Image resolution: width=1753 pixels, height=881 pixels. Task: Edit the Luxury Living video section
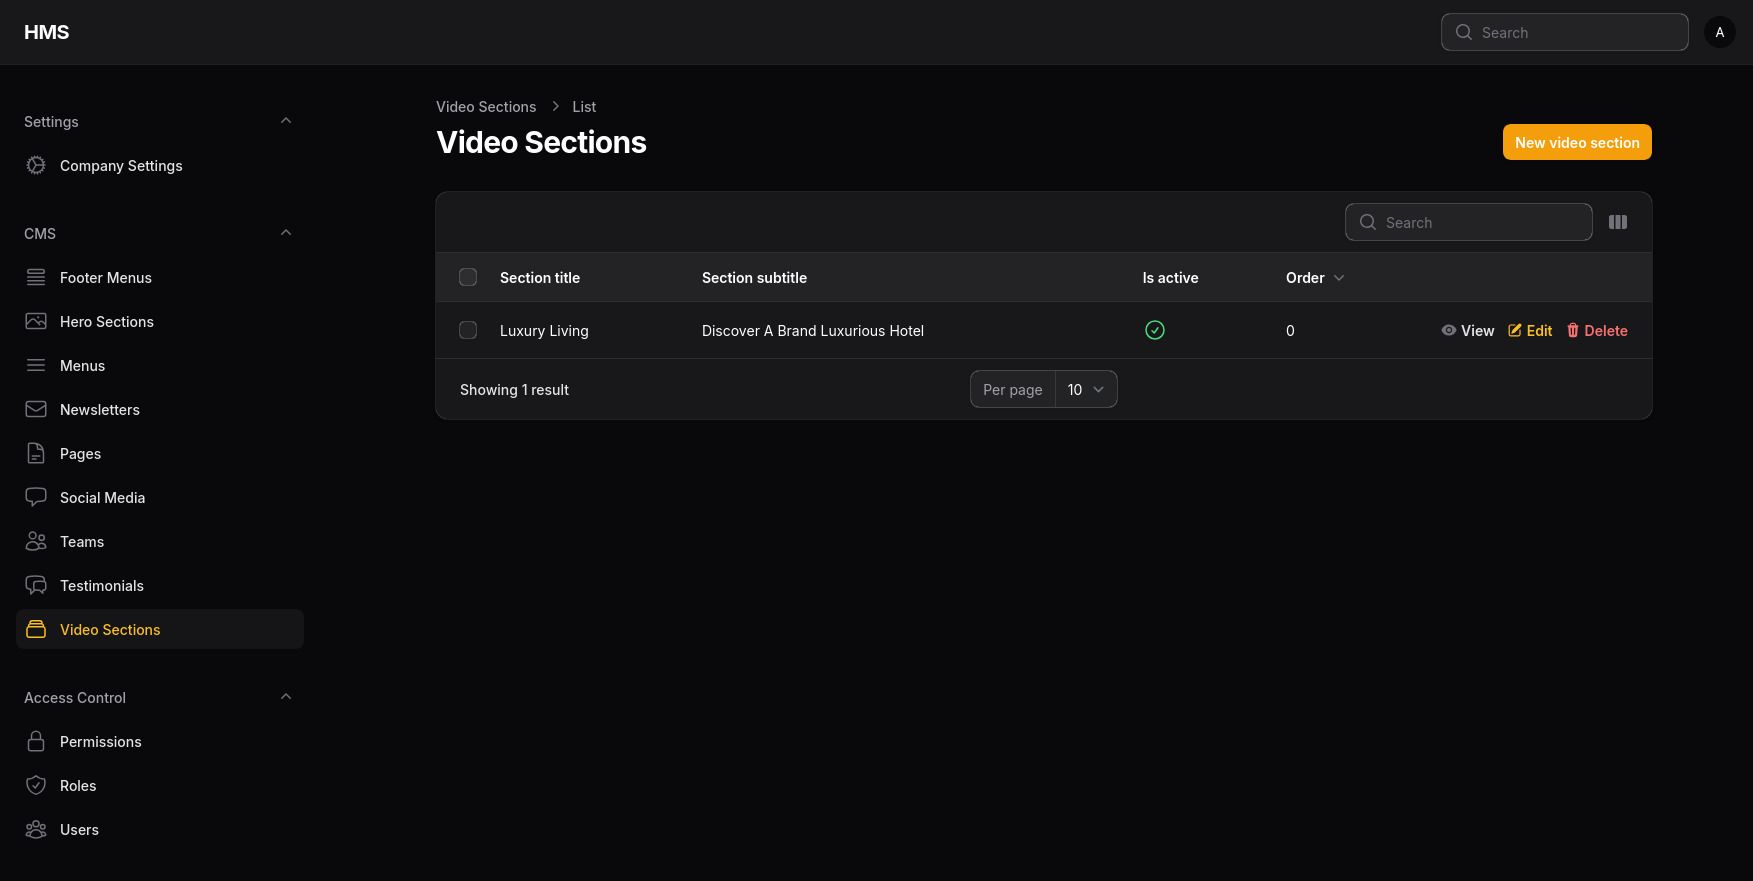[1530, 331]
